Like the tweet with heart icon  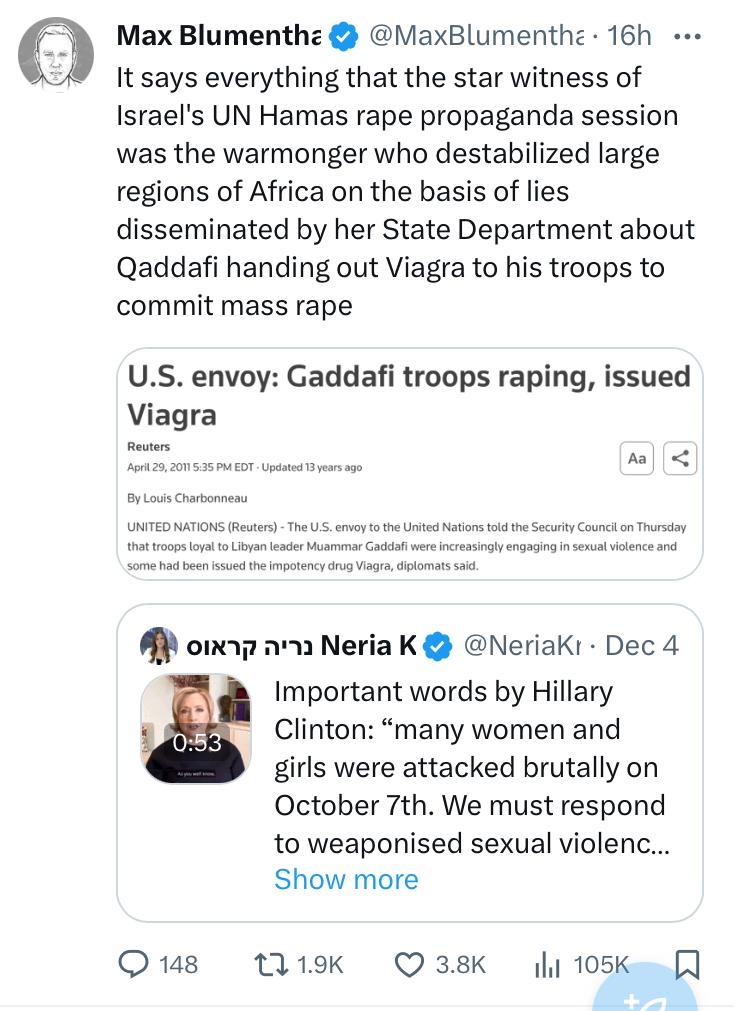click(x=409, y=963)
